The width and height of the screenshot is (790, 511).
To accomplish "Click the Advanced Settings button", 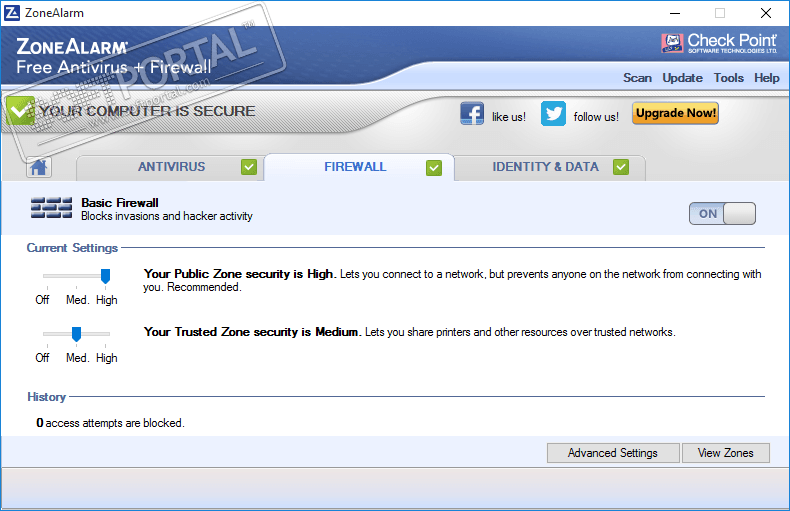I will pyautogui.click(x=613, y=453).
